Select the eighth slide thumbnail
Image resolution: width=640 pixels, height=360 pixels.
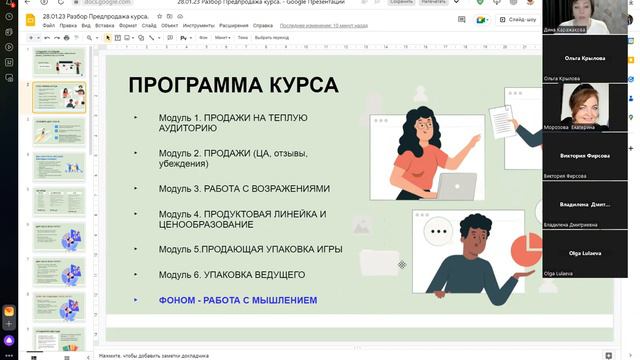59,307
